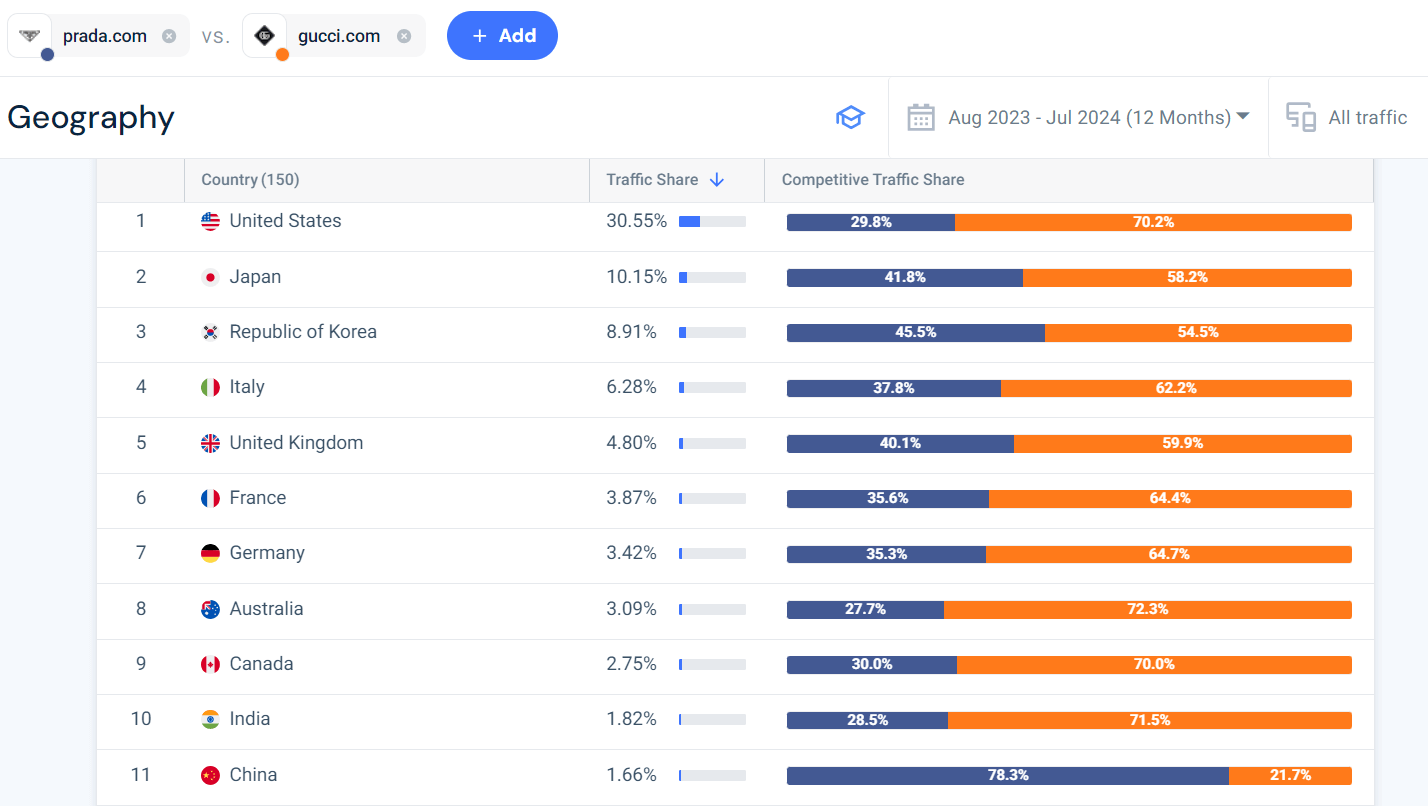Click the Australia flag icon
Viewport: 1428px width, 806px height.
[210, 609]
